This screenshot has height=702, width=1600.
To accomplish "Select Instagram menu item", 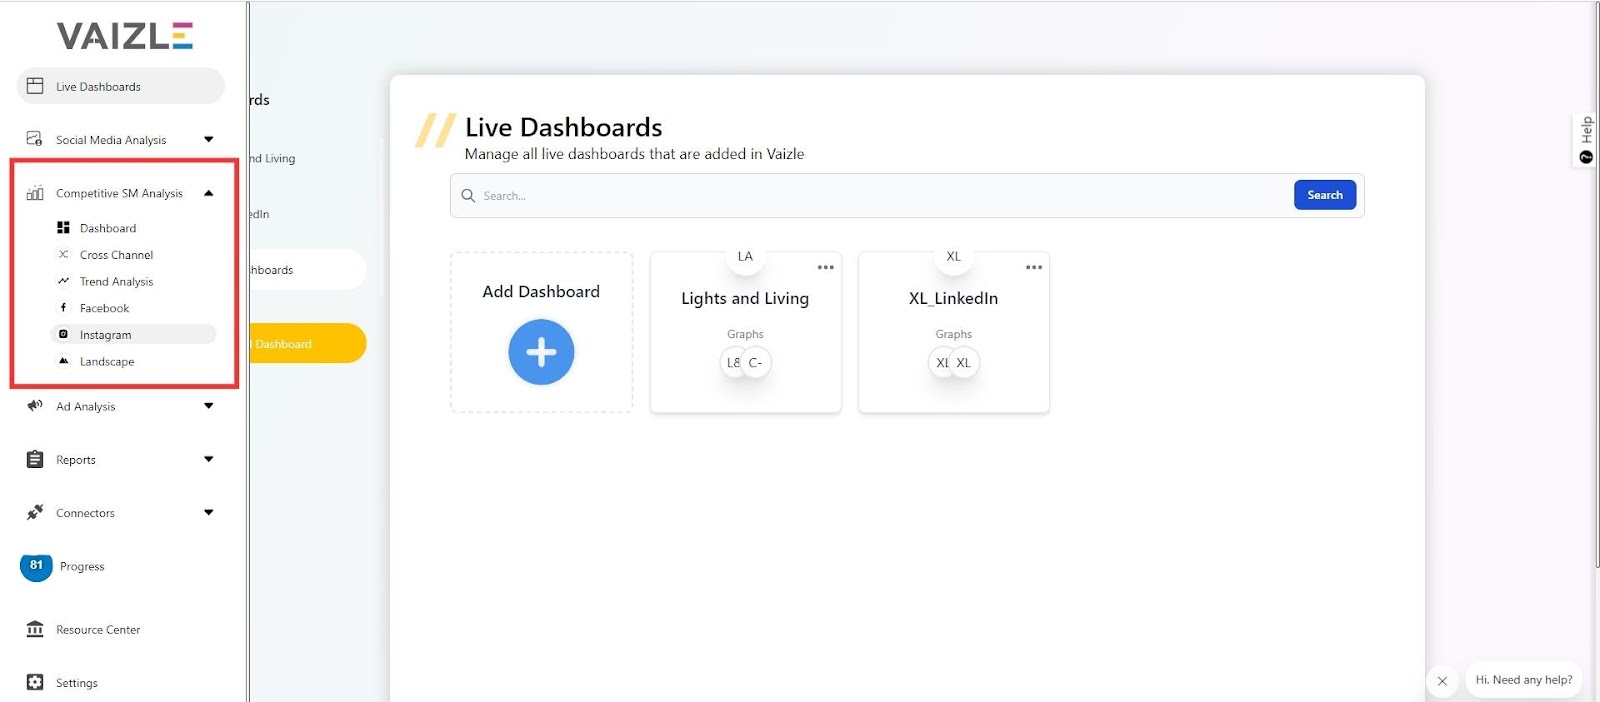I will 133,334.
